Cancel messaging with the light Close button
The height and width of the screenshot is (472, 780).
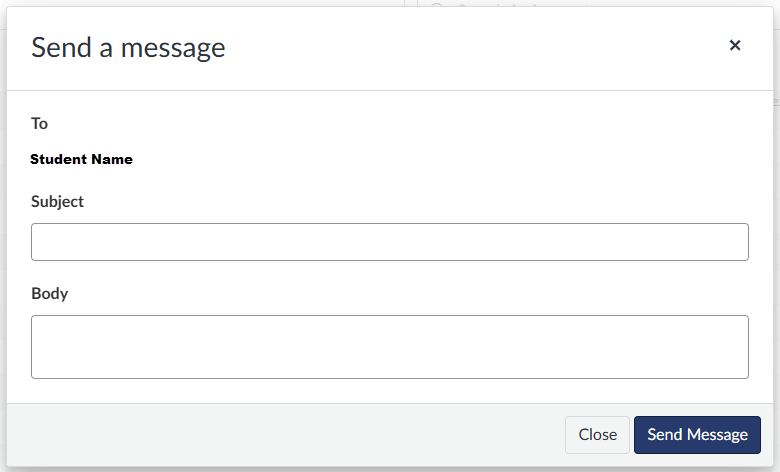(x=597, y=435)
